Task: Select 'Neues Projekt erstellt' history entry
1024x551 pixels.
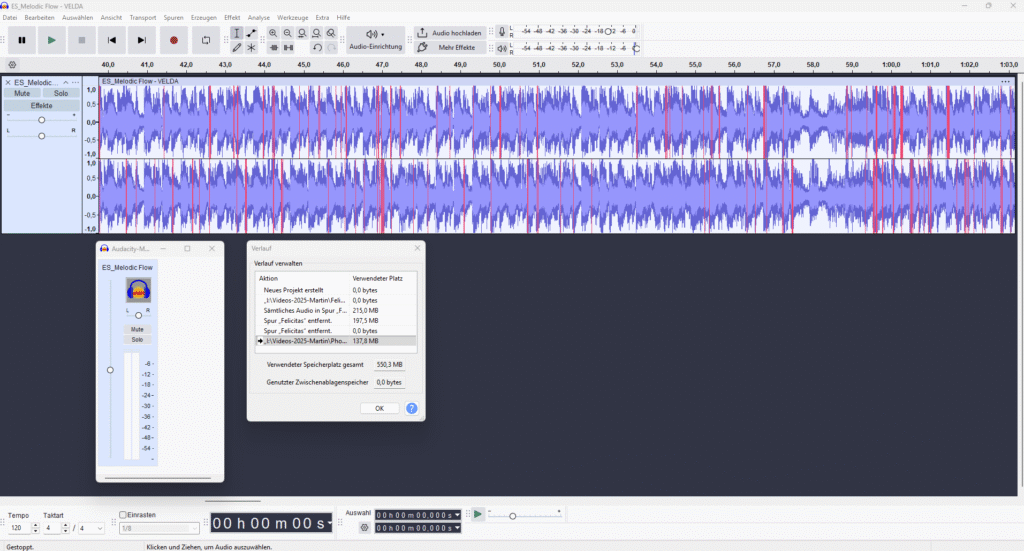Action: point(336,290)
